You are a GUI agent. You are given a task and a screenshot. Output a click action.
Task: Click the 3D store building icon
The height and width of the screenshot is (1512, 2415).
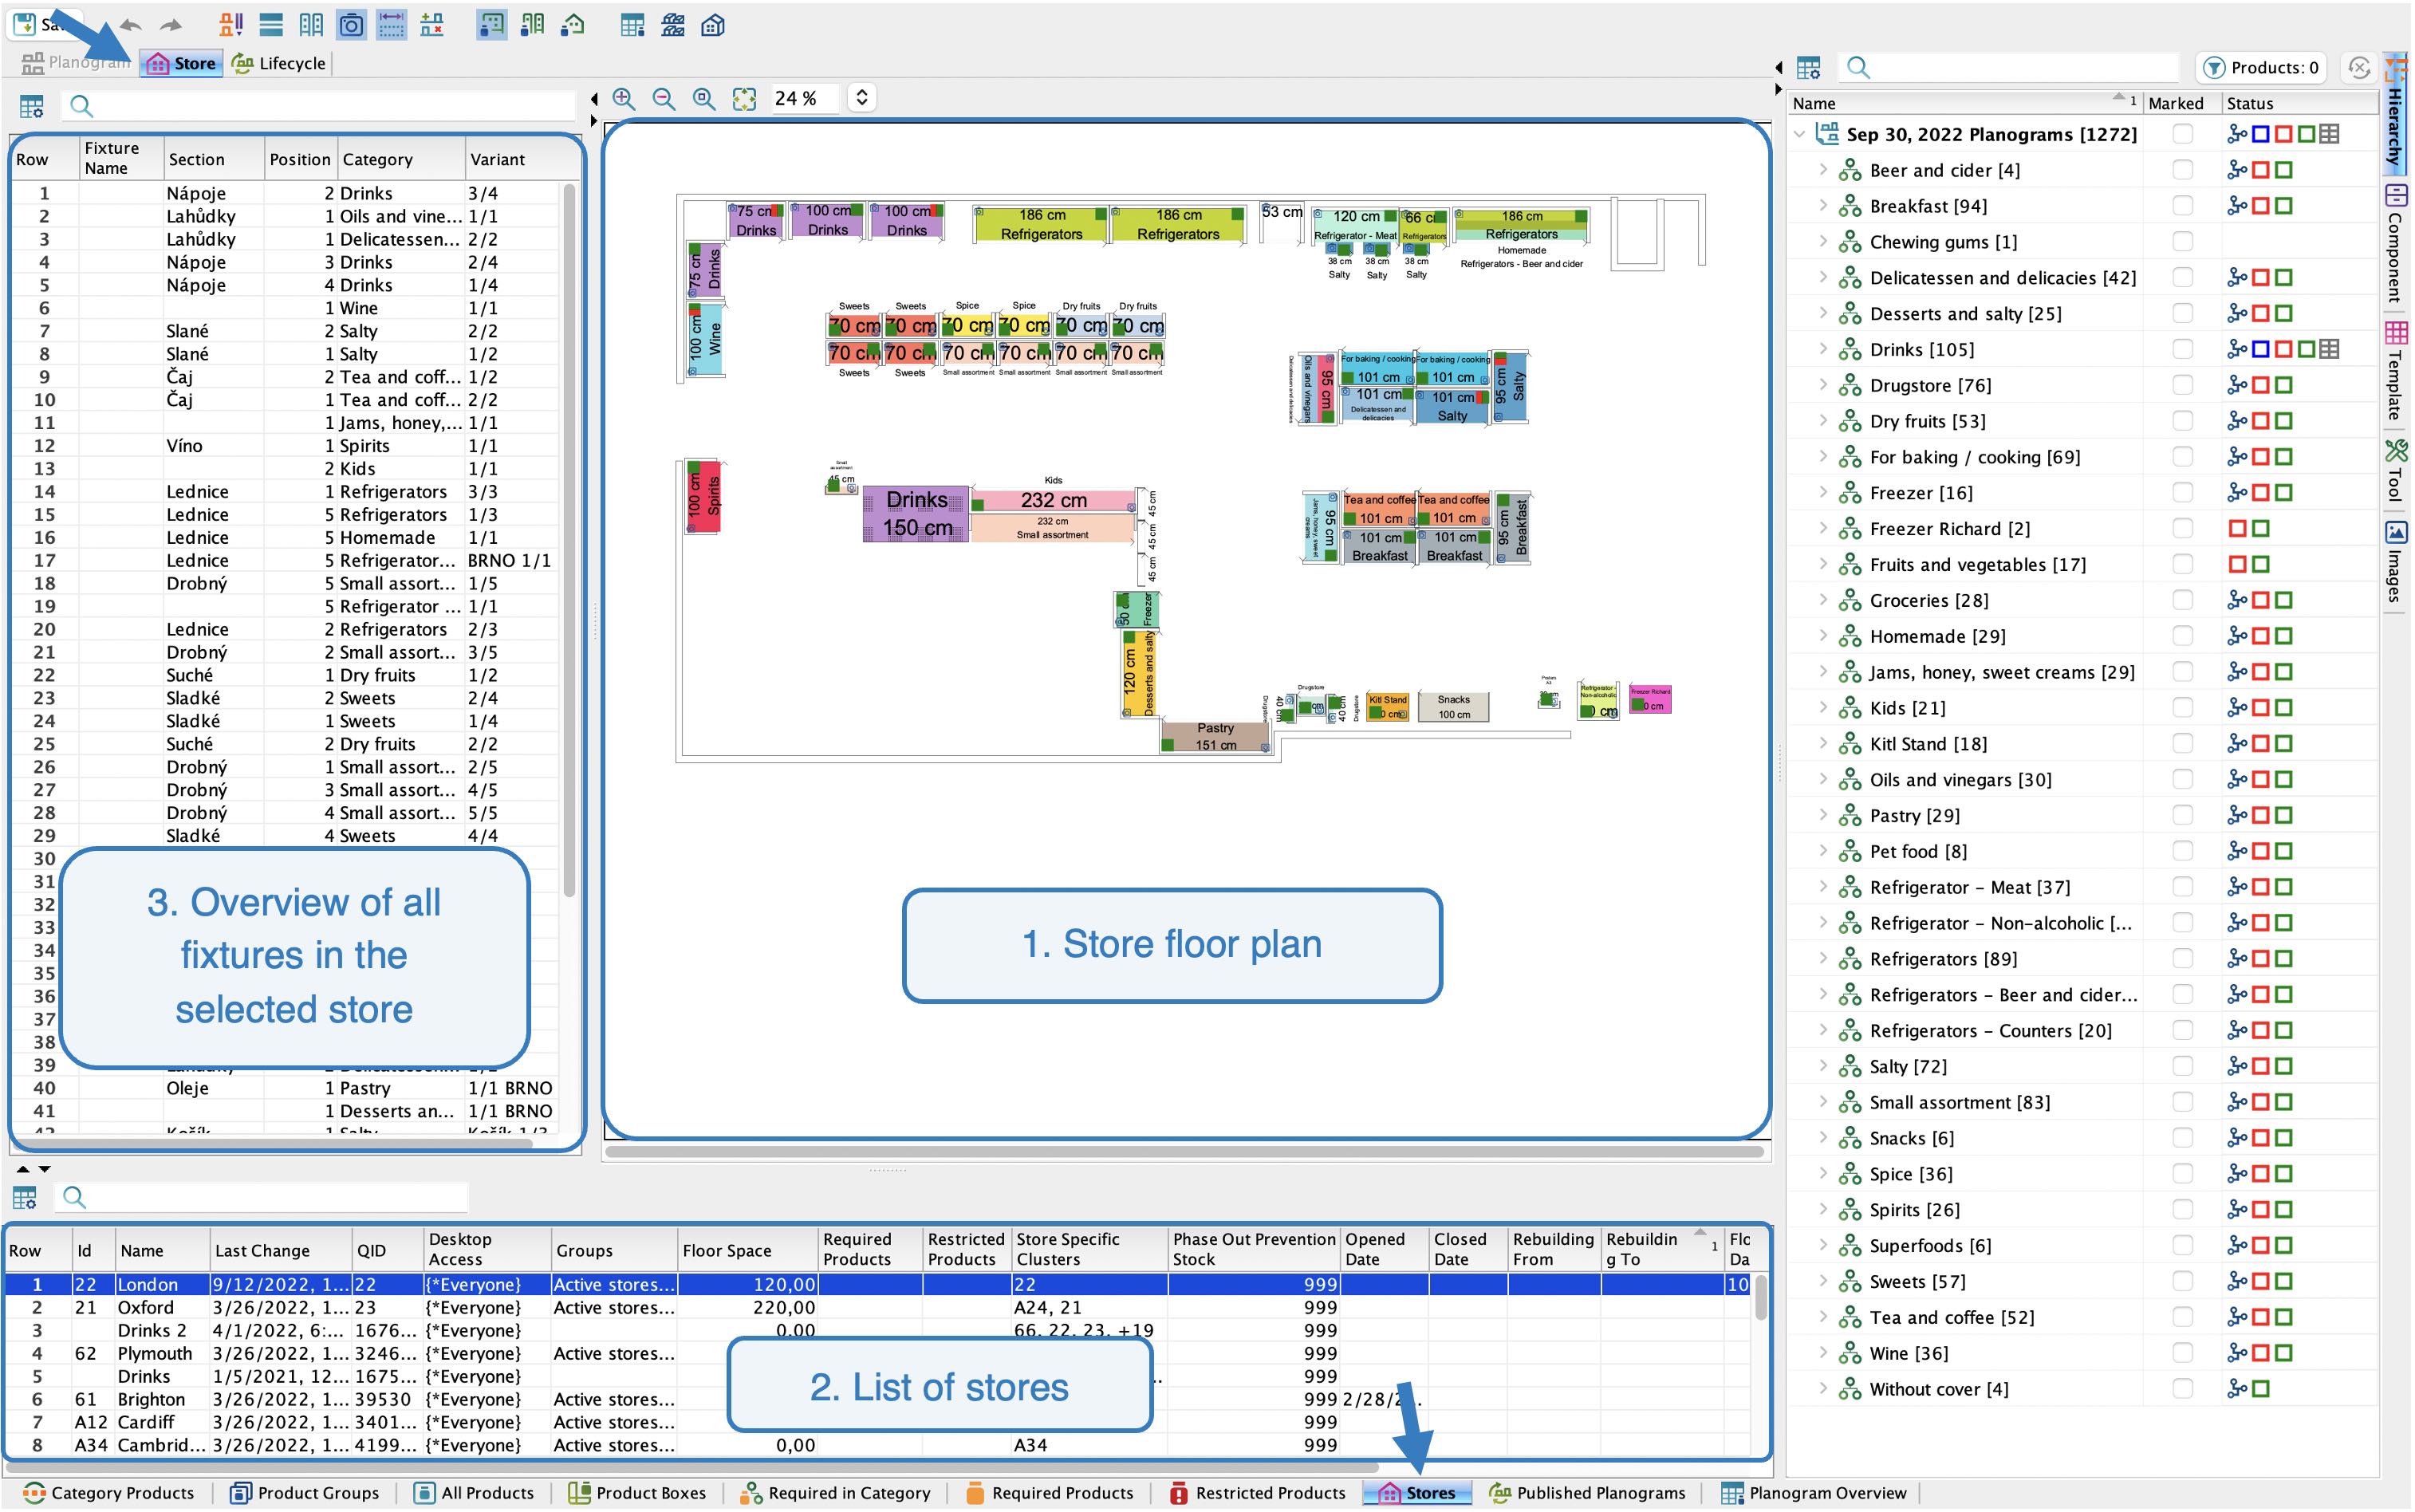point(713,25)
